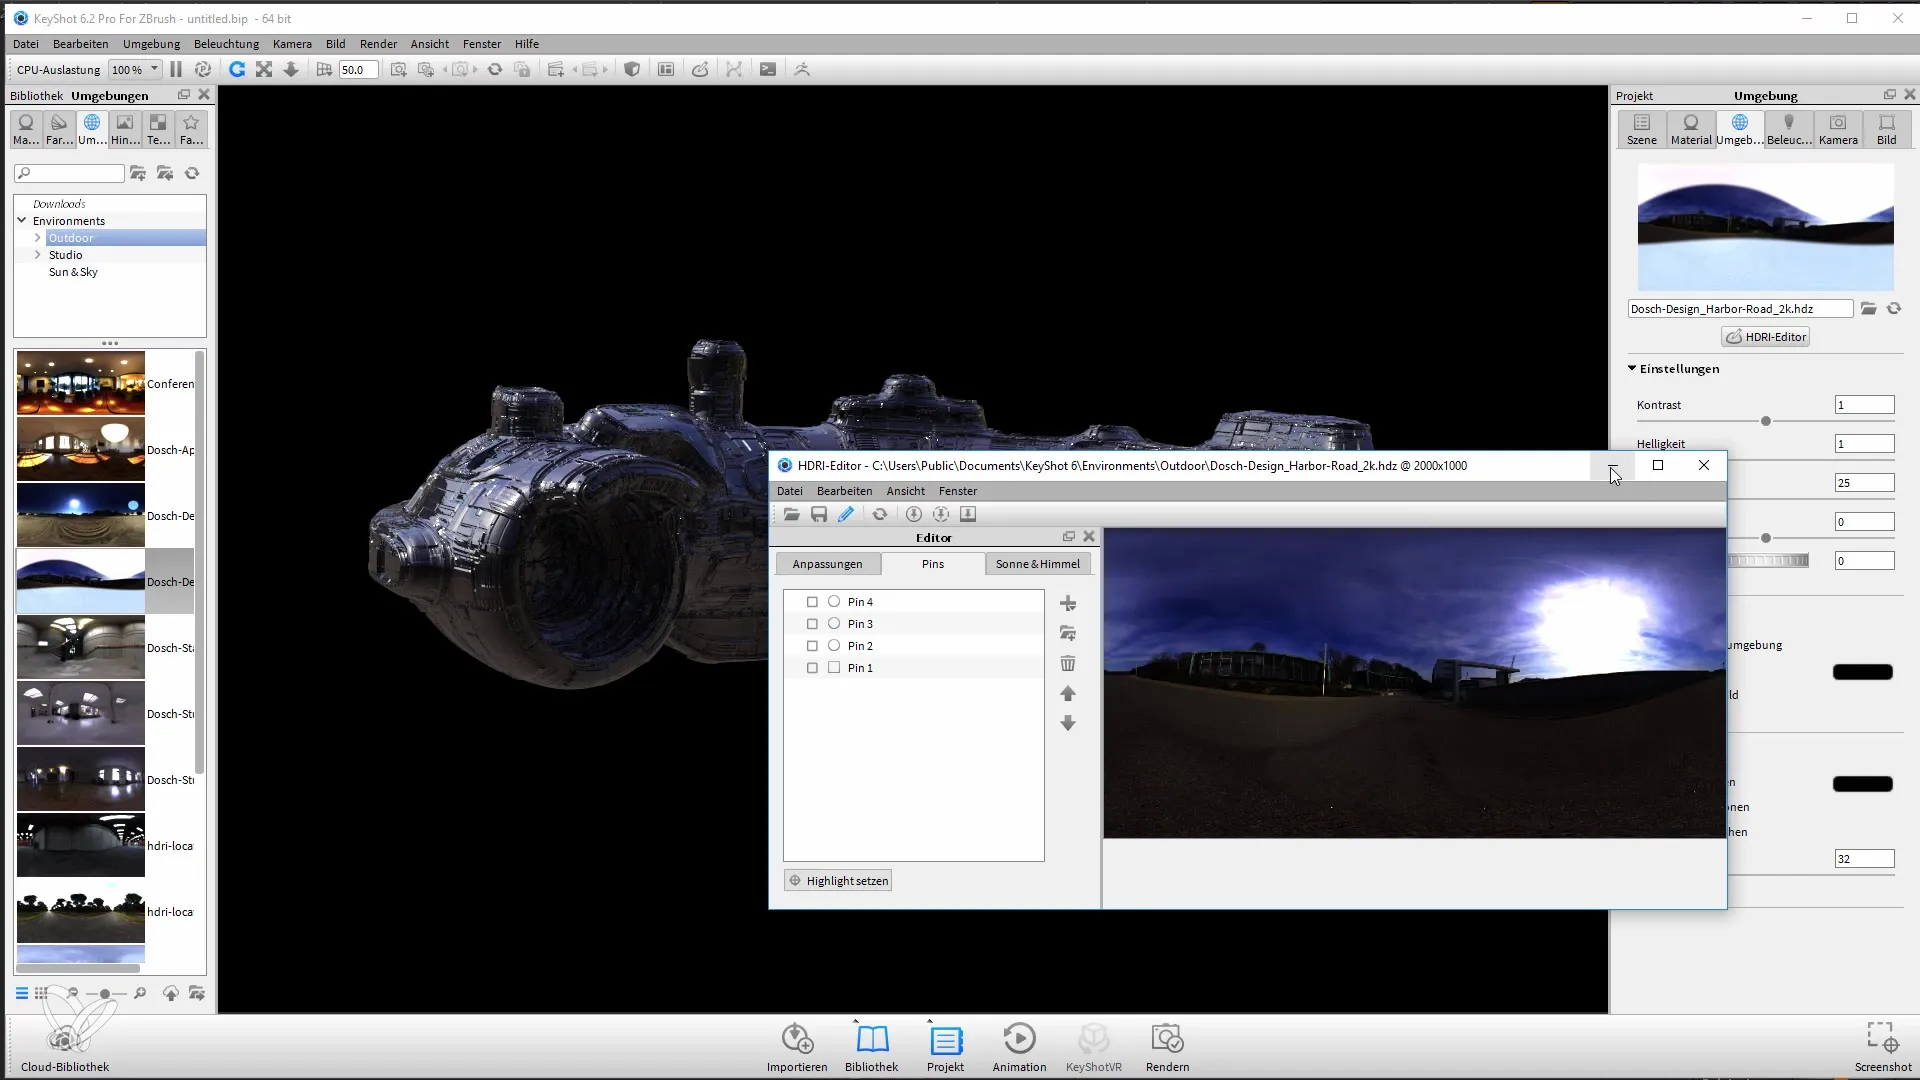The width and height of the screenshot is (1920, 1080).
Task: Toggle checkbox for Pin 3
Action: point(812,624)
